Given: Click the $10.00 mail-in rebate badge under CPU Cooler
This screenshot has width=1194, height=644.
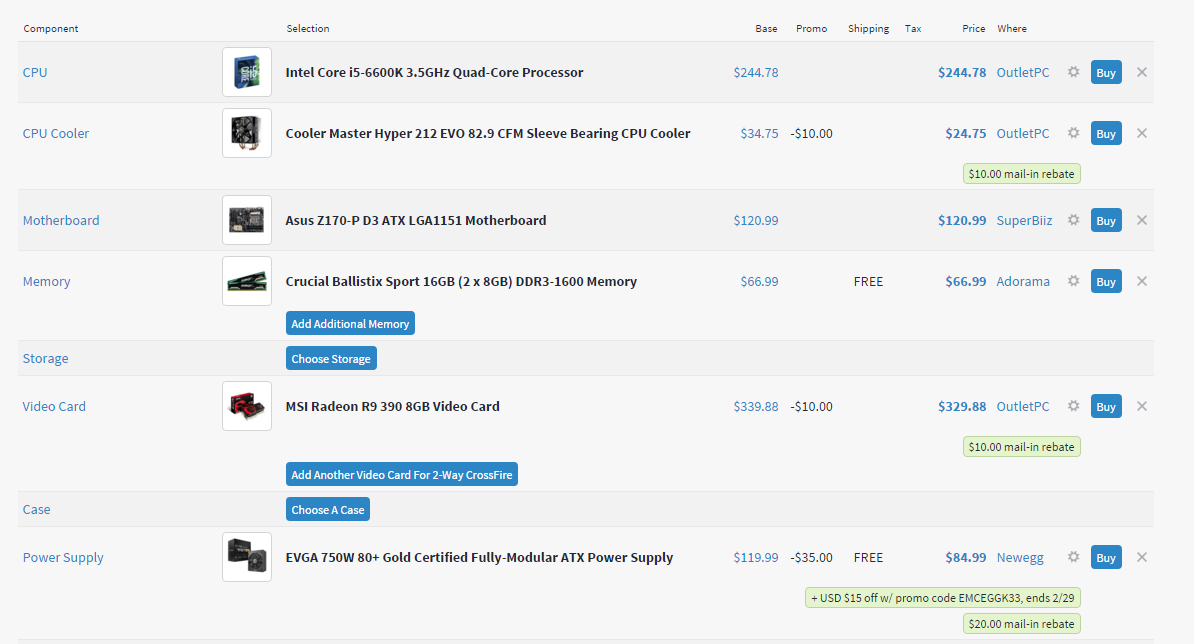Looking at the screenshot, I should [x=1021, y=174].
